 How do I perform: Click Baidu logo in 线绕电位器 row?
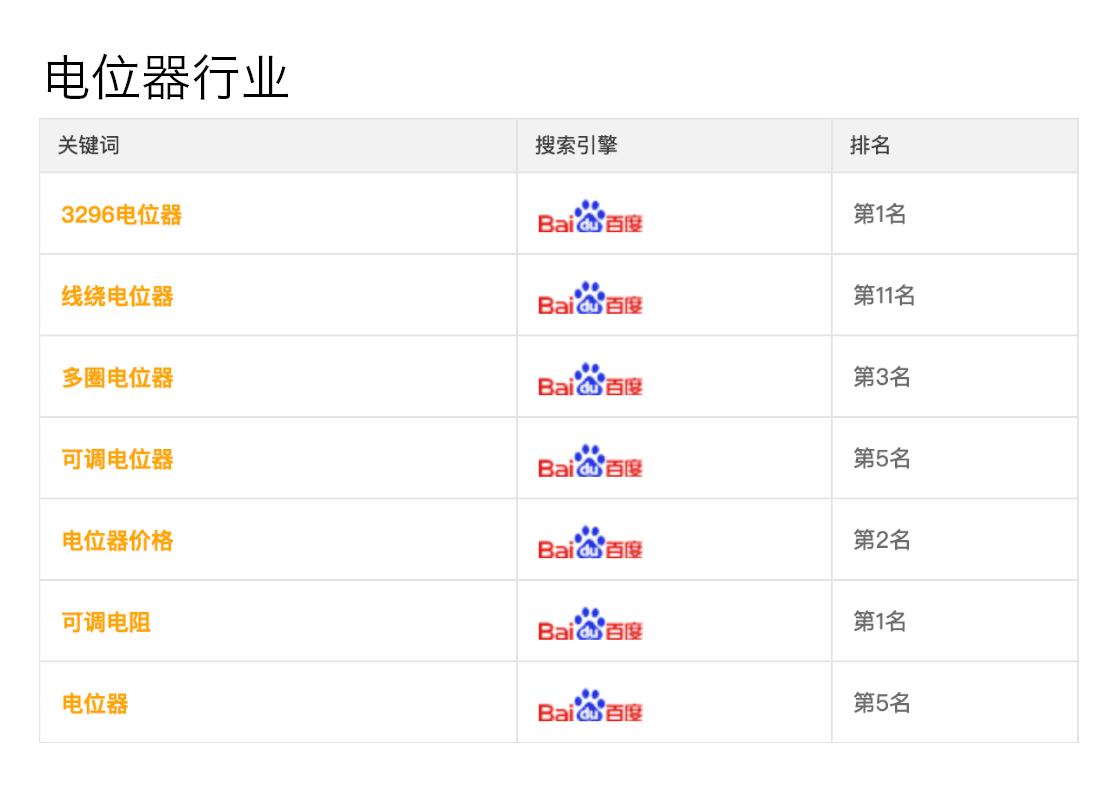[590, 298]
